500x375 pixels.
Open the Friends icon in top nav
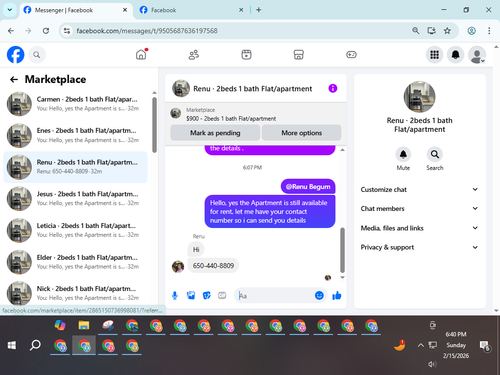point(194,55)
